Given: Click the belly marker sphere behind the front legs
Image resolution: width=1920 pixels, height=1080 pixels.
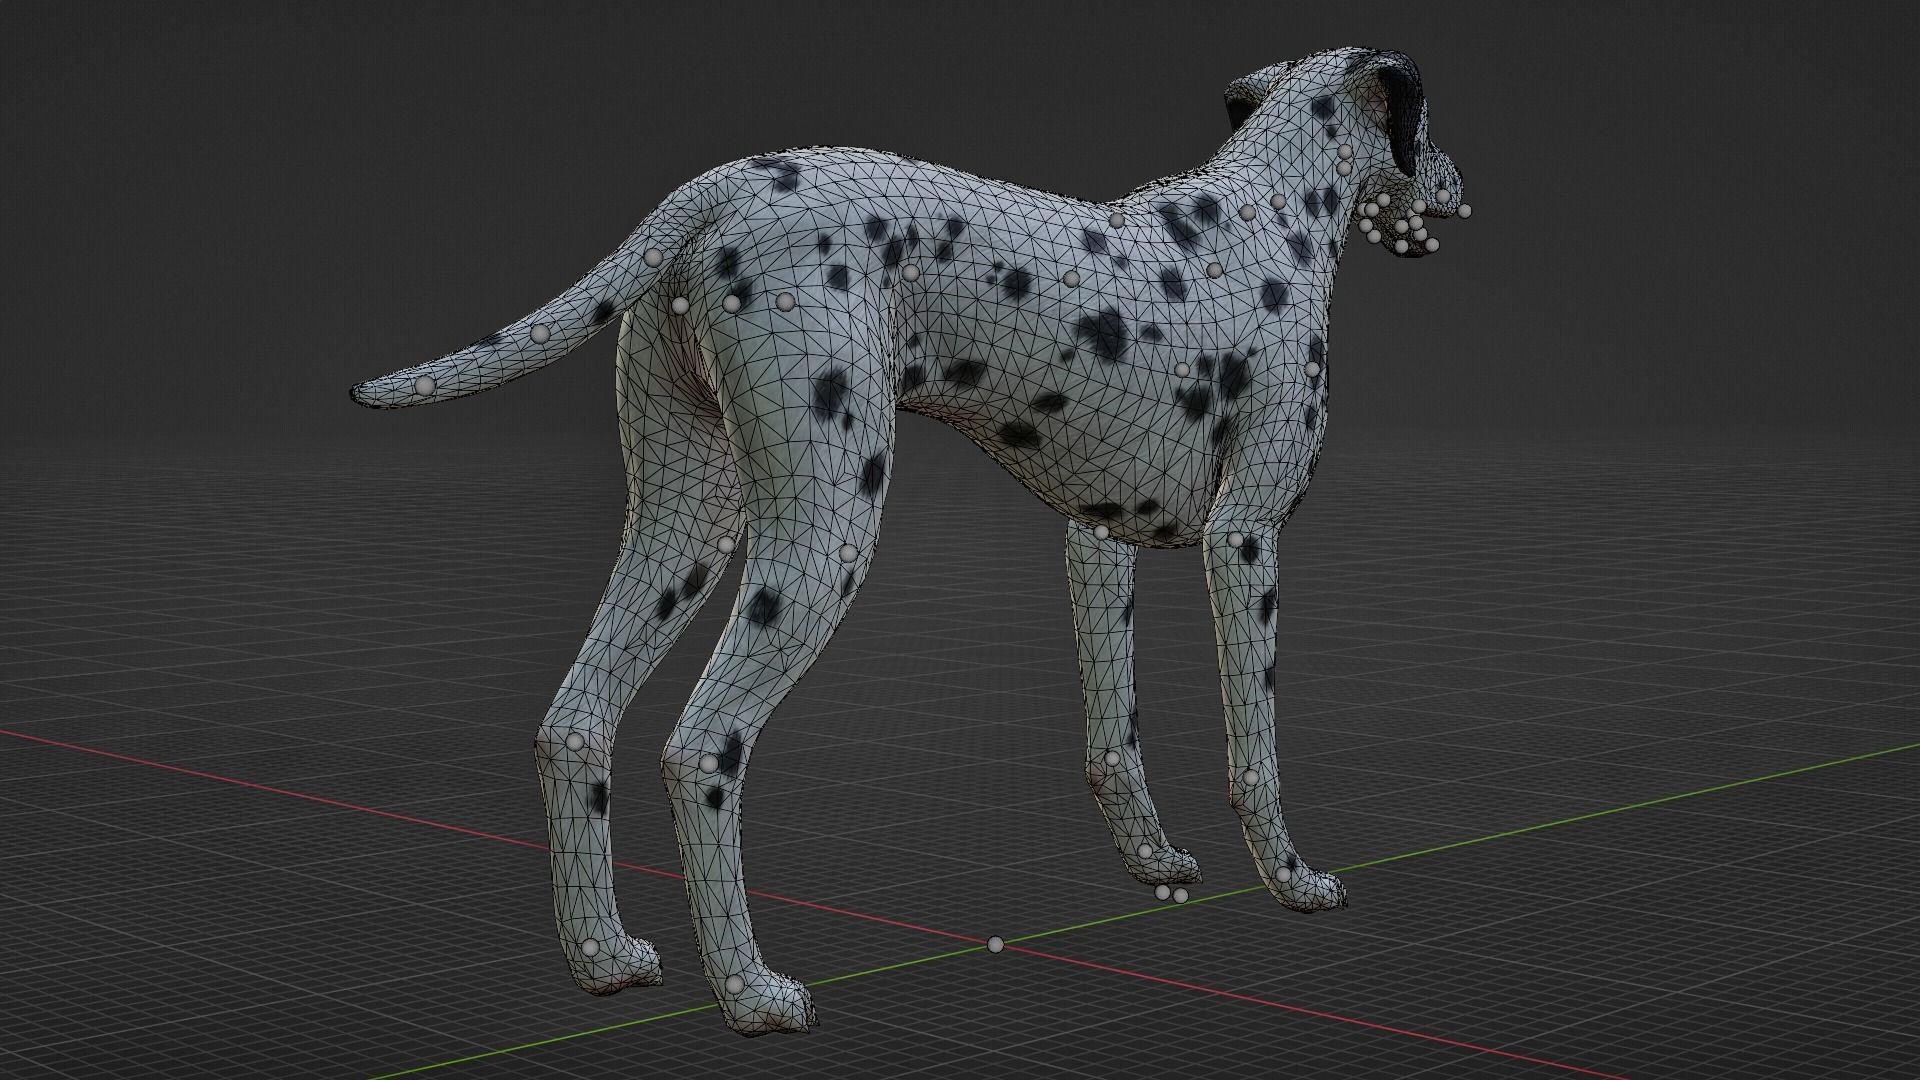Looking at the screenshot, I should point(1102,532).
